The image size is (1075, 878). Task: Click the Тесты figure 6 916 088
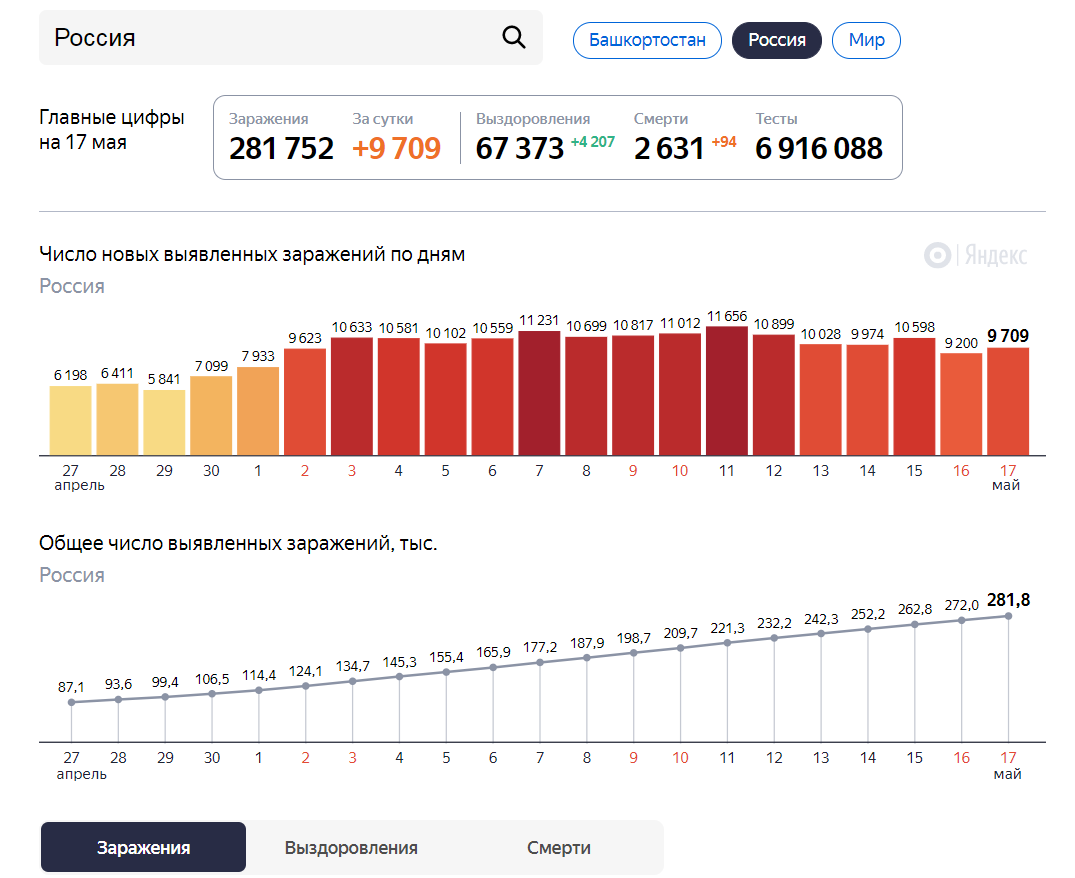818,149
